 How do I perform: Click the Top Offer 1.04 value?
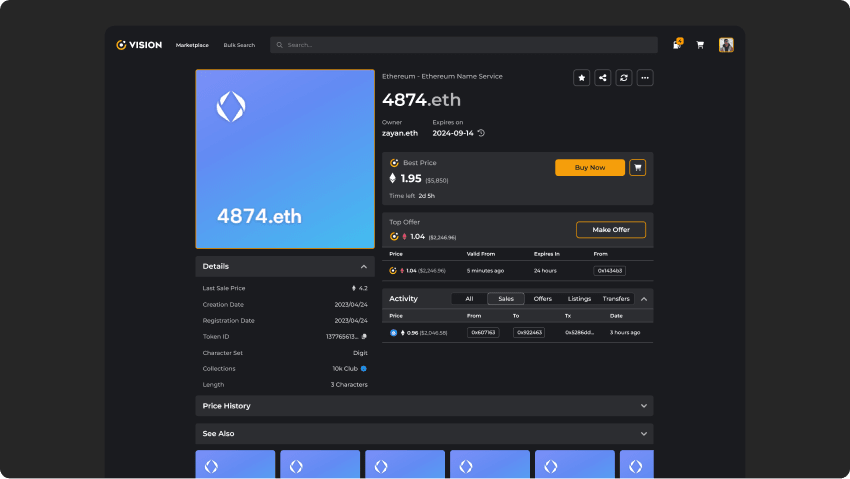(417, 237)
